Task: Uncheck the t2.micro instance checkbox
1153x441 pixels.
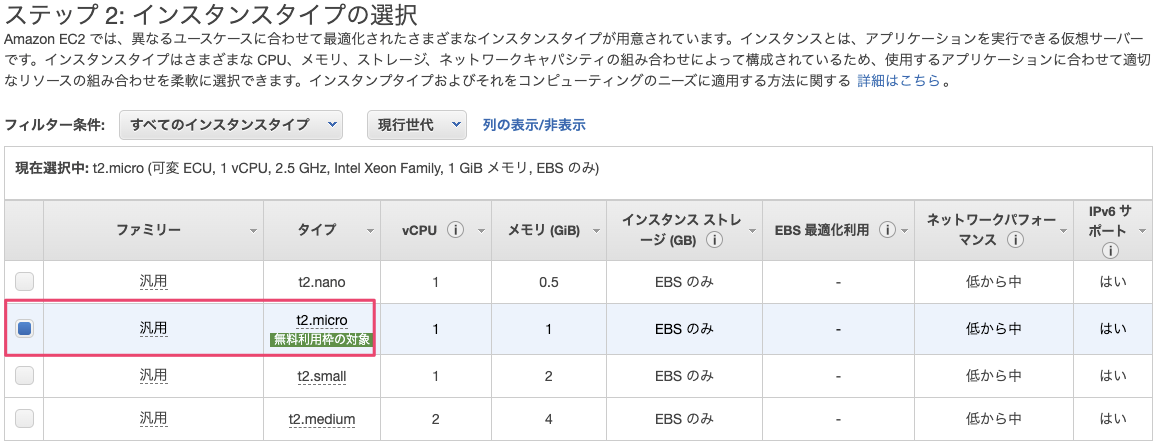Action: (25, 328)
